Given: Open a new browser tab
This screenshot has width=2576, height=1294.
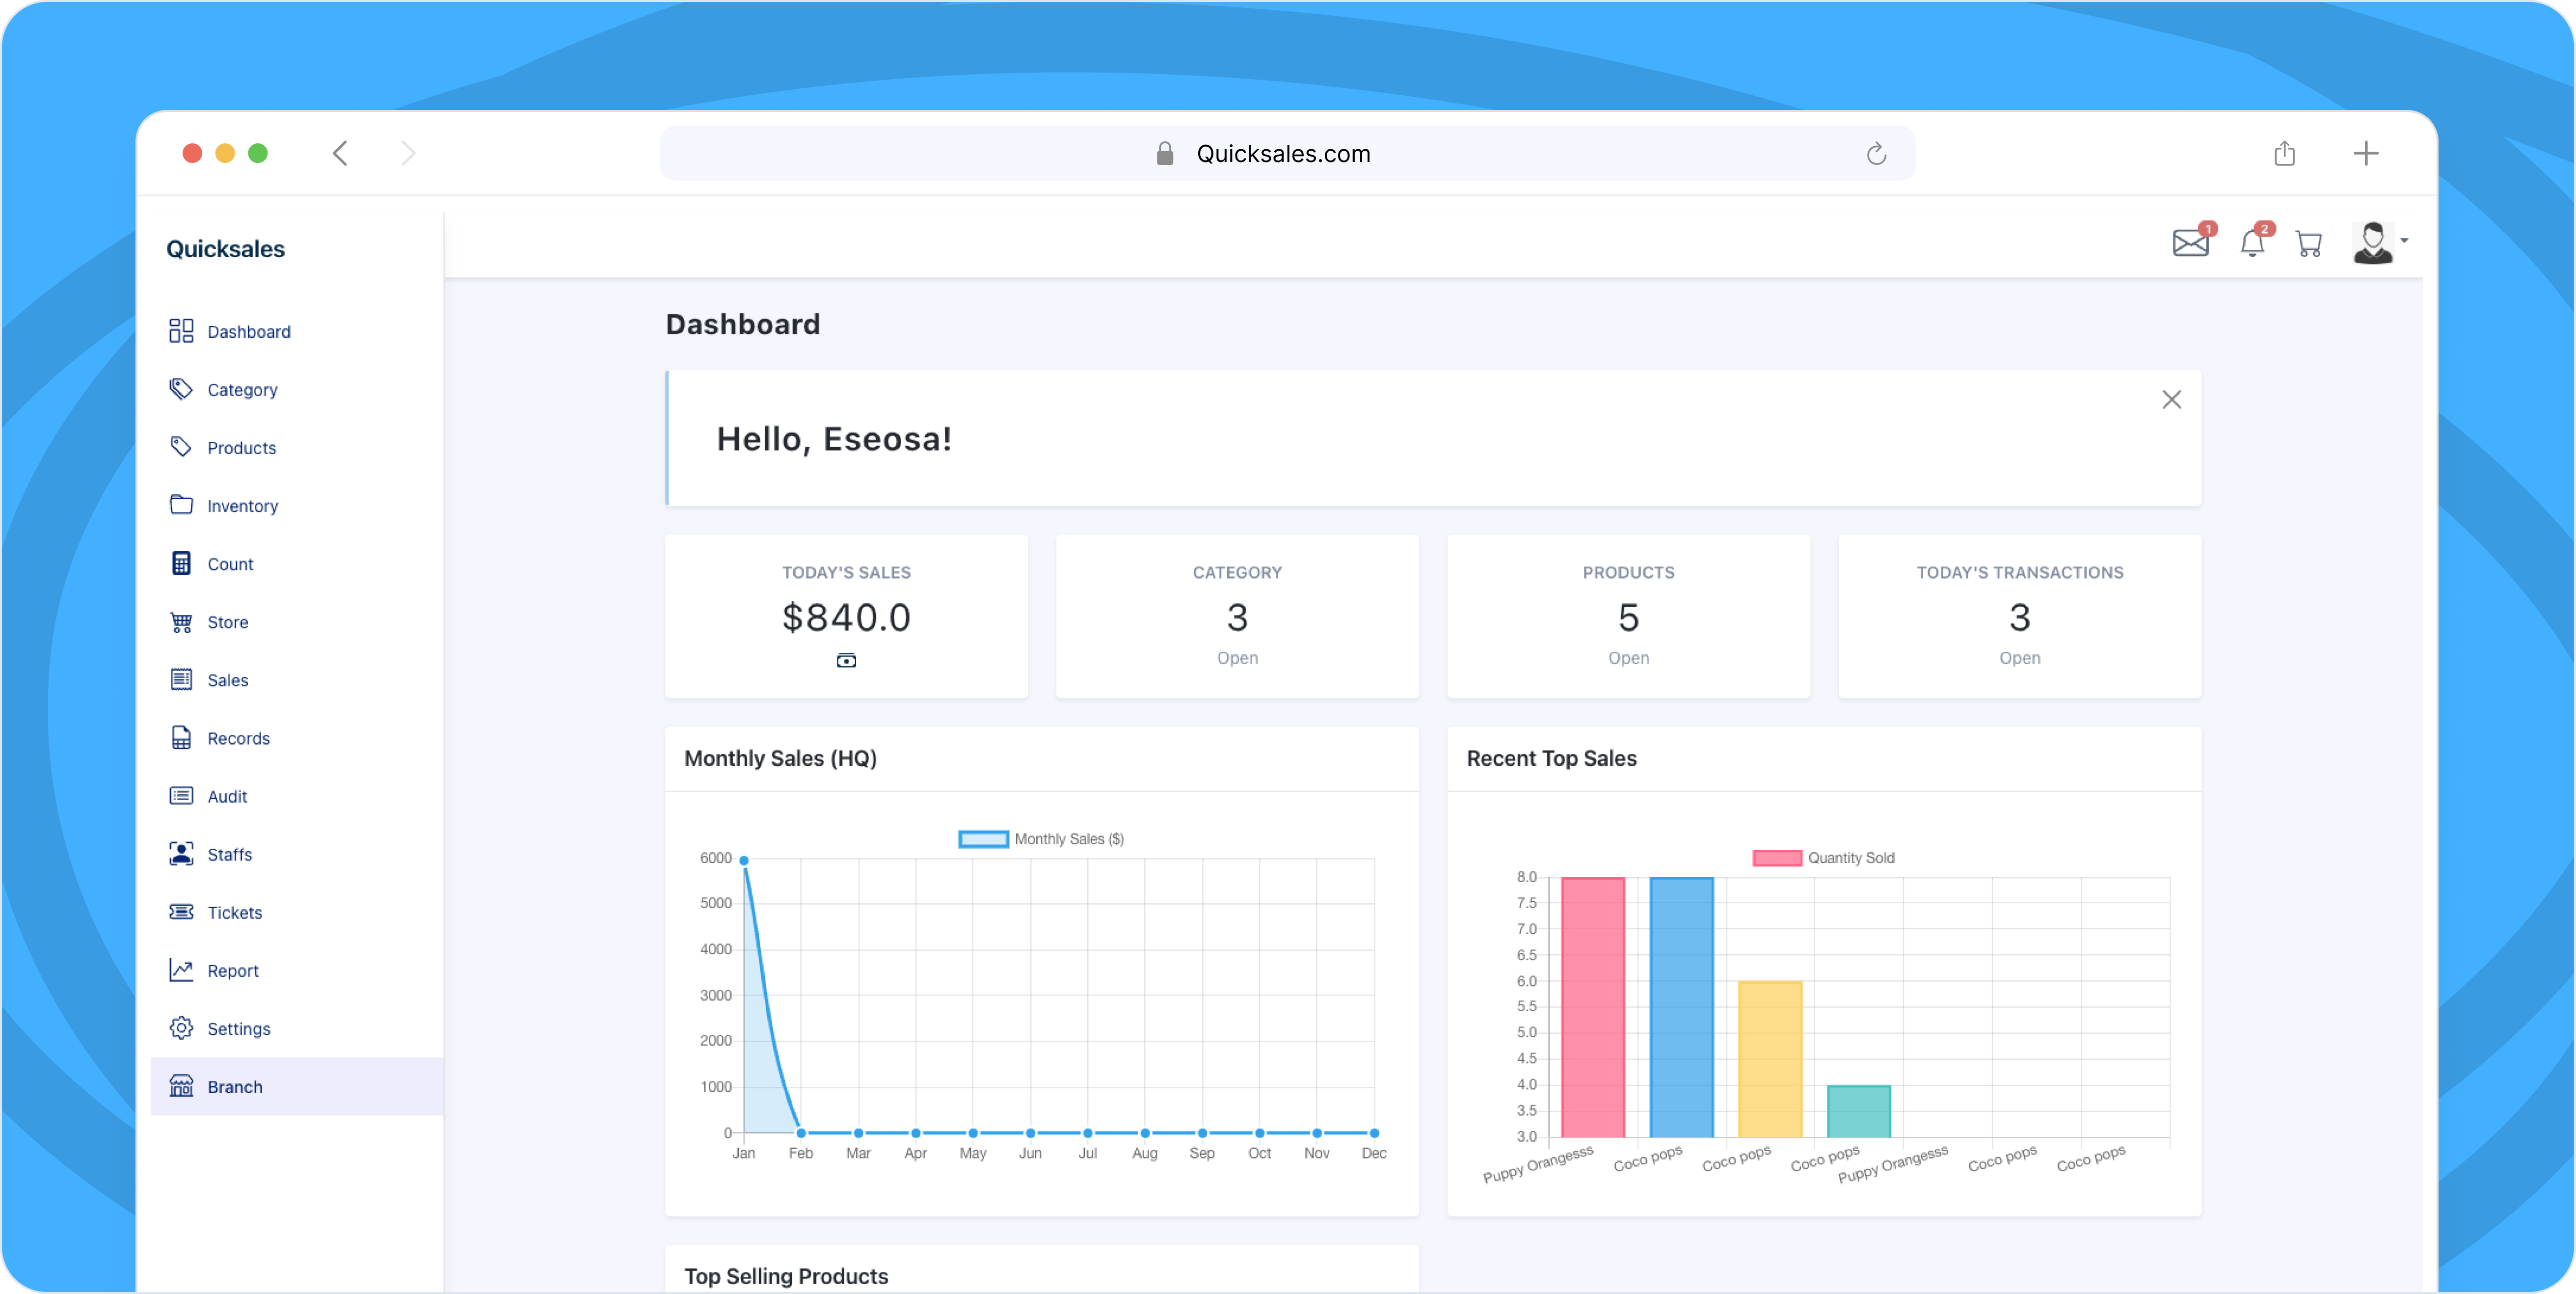Looking at the screenshot, I should pos(2365,153).
